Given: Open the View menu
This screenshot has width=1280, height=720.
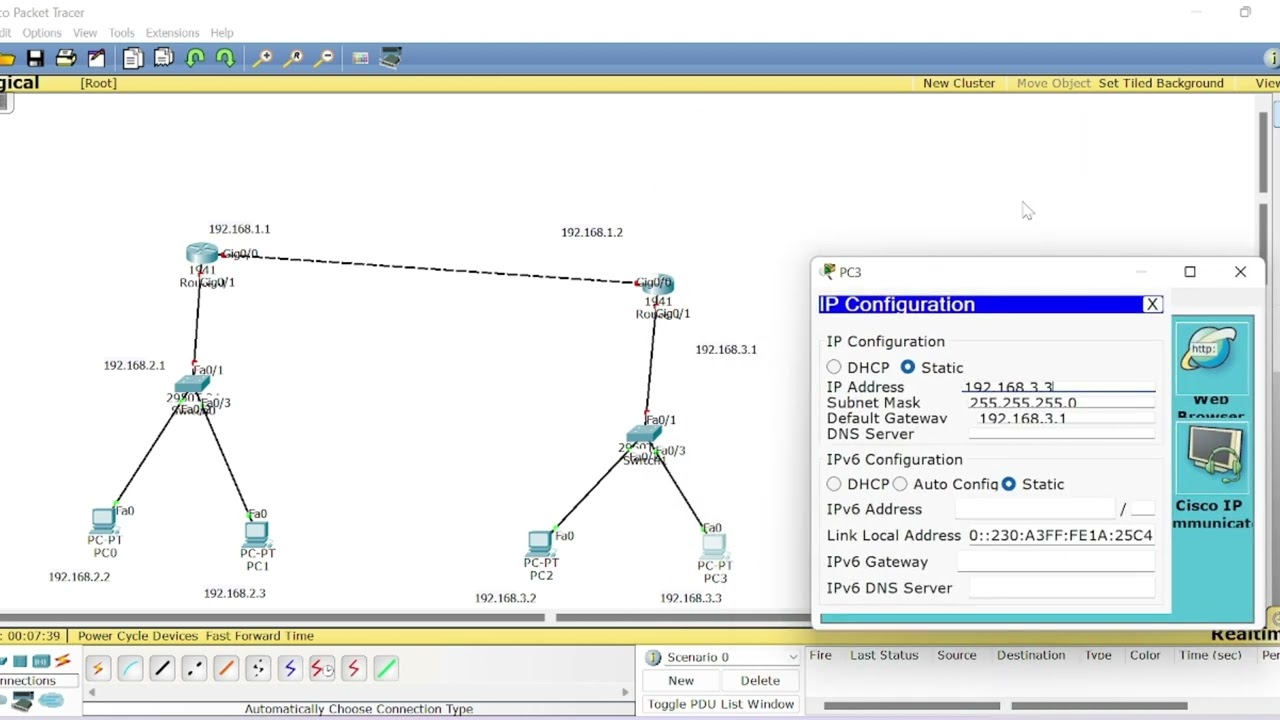Looking at the screenshot, I should 85,33.
